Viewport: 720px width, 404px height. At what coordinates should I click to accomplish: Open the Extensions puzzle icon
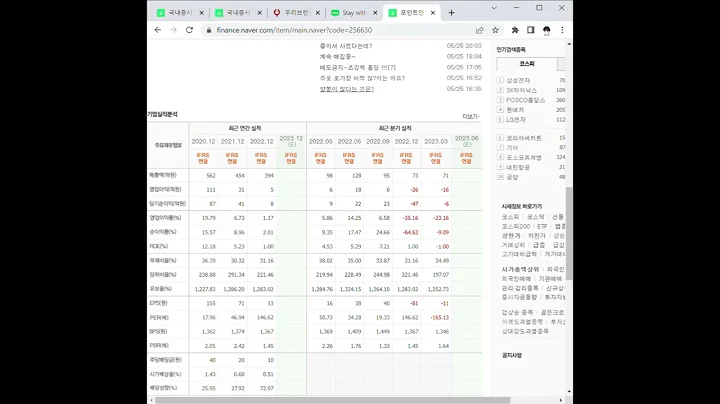click(x=515, y=30)
